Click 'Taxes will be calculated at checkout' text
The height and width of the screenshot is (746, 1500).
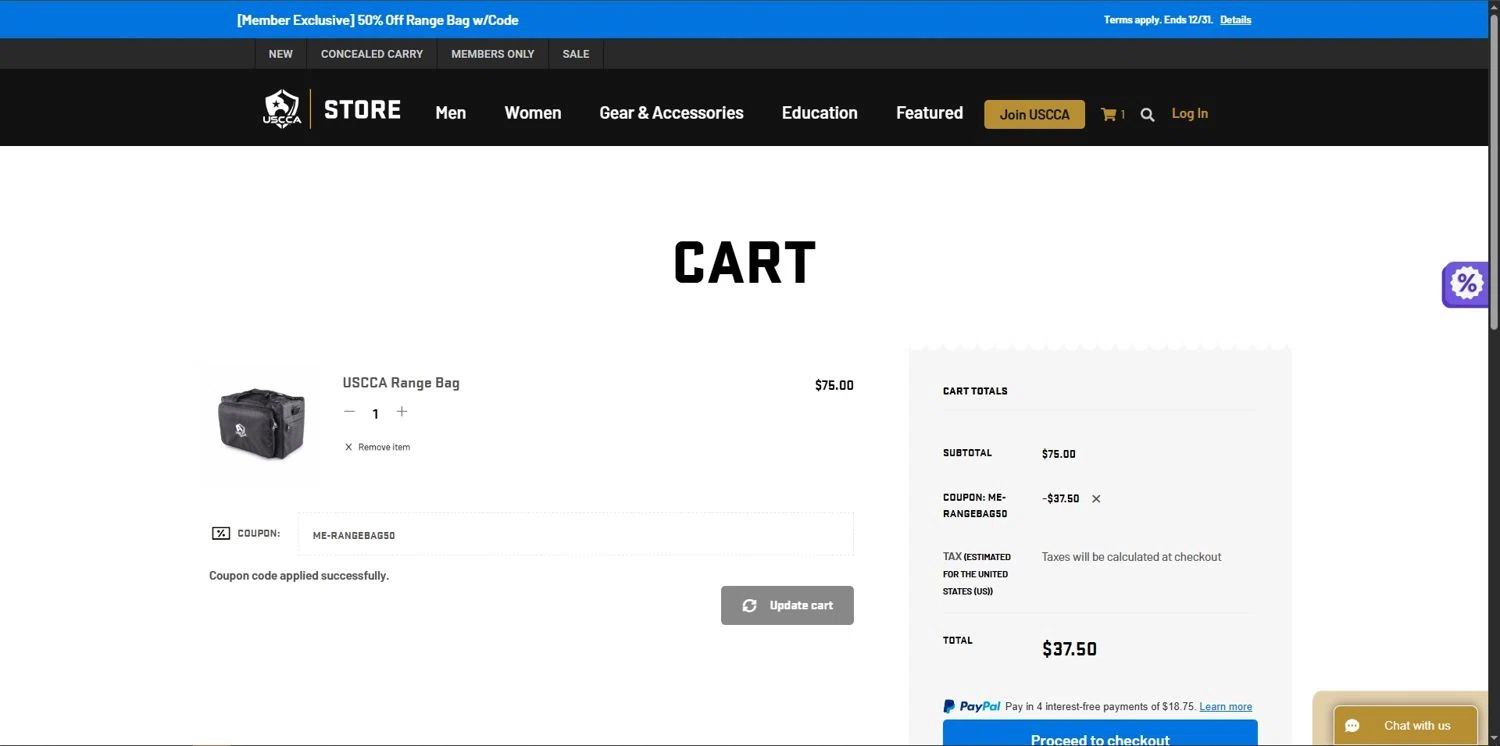[1131, 557]
